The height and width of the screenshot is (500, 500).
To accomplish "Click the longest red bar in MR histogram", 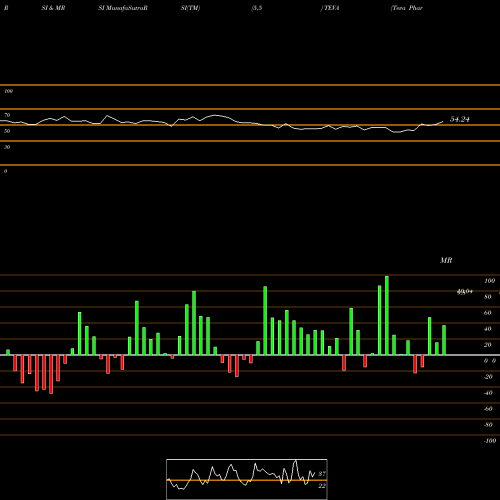I will tap(51, 374).
